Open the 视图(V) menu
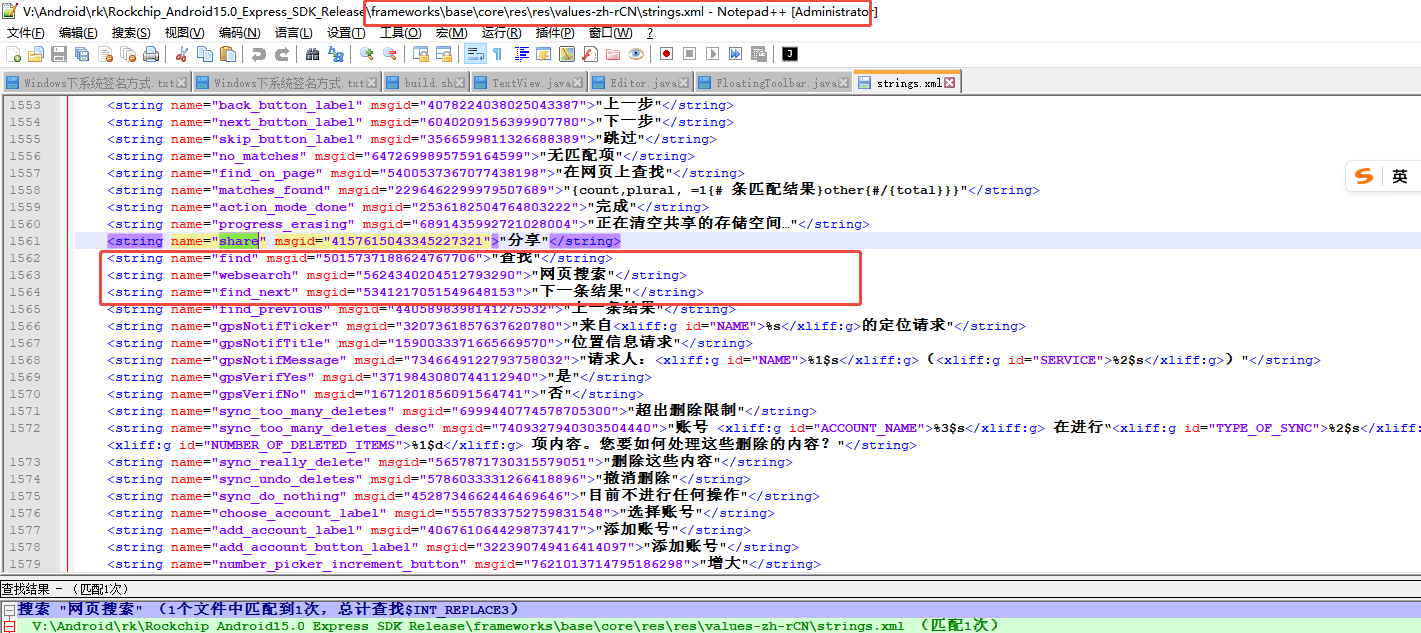 click(x=185, y=33)
